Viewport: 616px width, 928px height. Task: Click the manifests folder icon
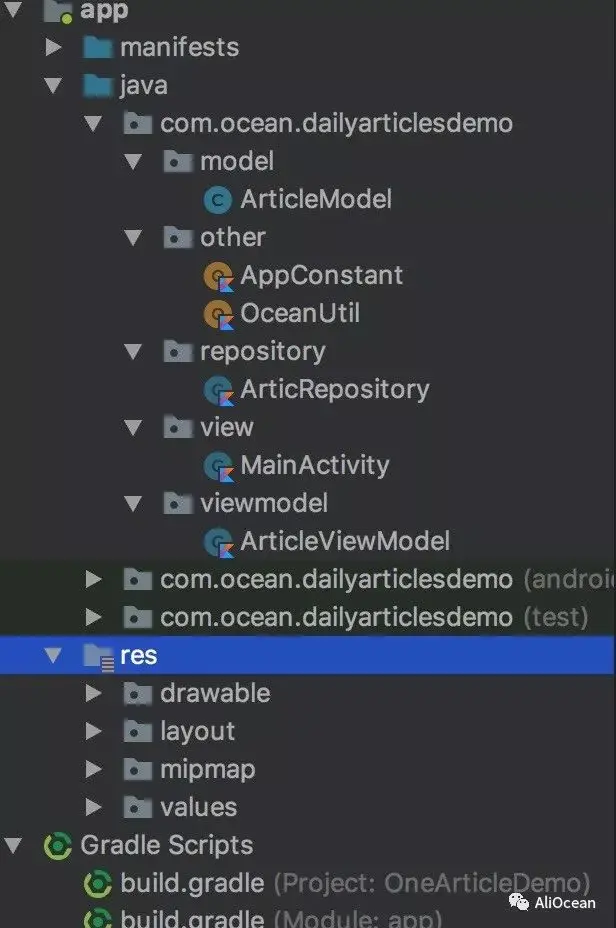click(x=97, y=47)
